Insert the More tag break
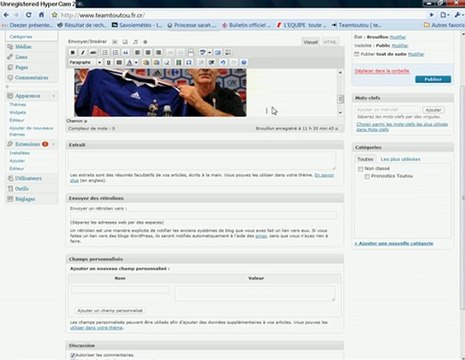 (x=191, y=52)
